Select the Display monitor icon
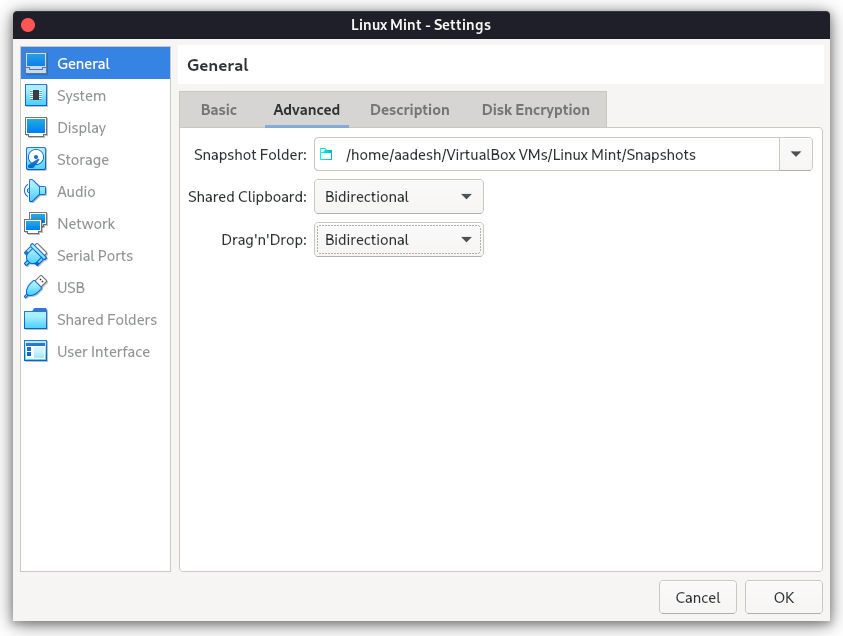Screen dimensions: 843x636 coord(36,127)
